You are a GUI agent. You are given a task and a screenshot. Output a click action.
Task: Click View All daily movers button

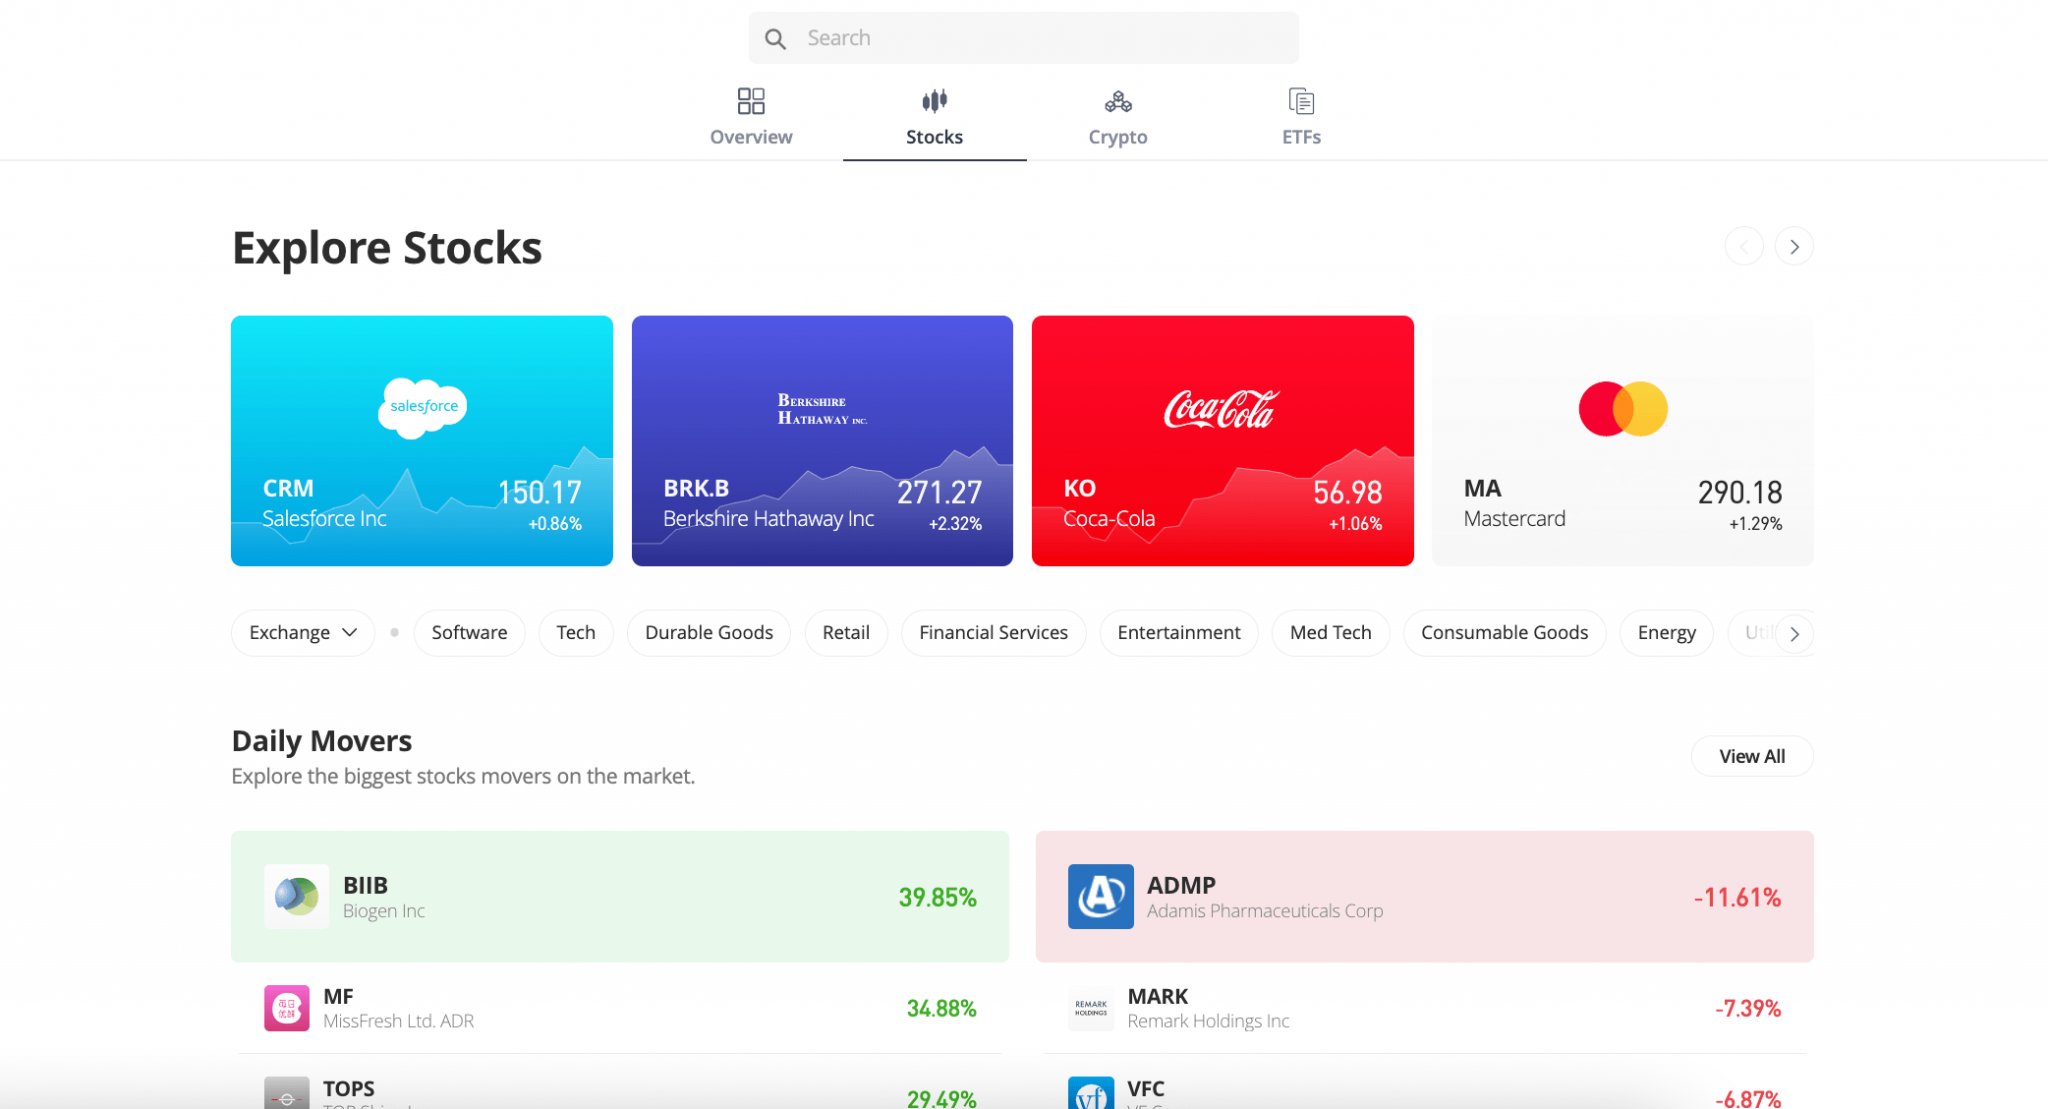click(1751, 756)
